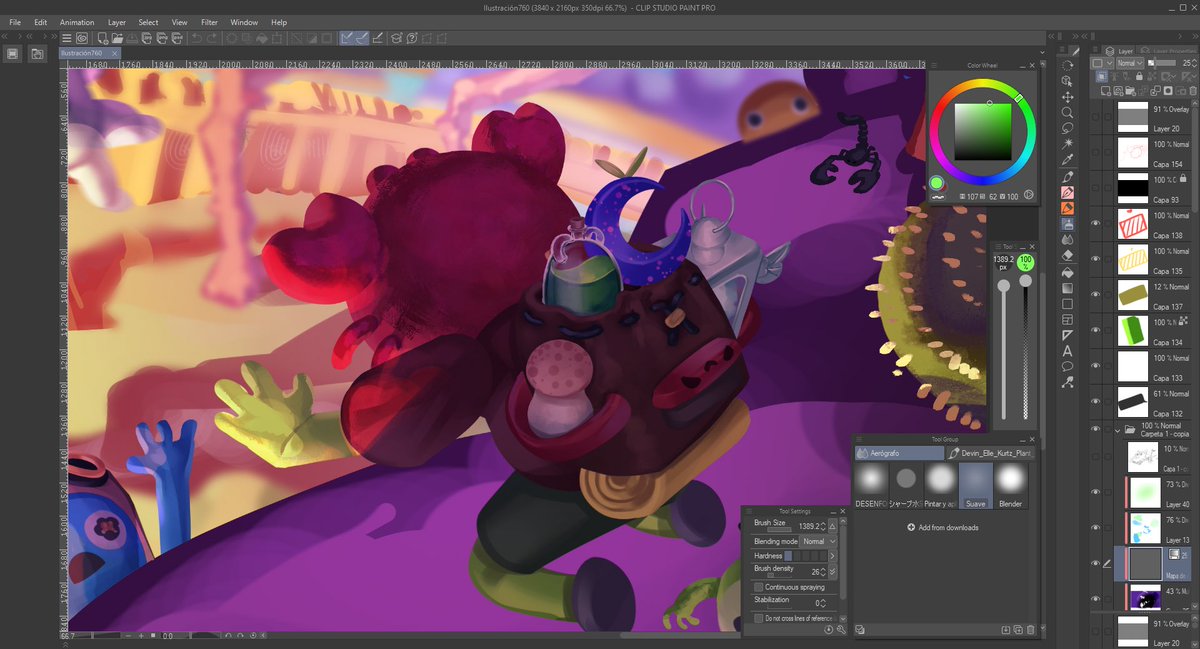Click Add from downloads

[x=943, y=527]
